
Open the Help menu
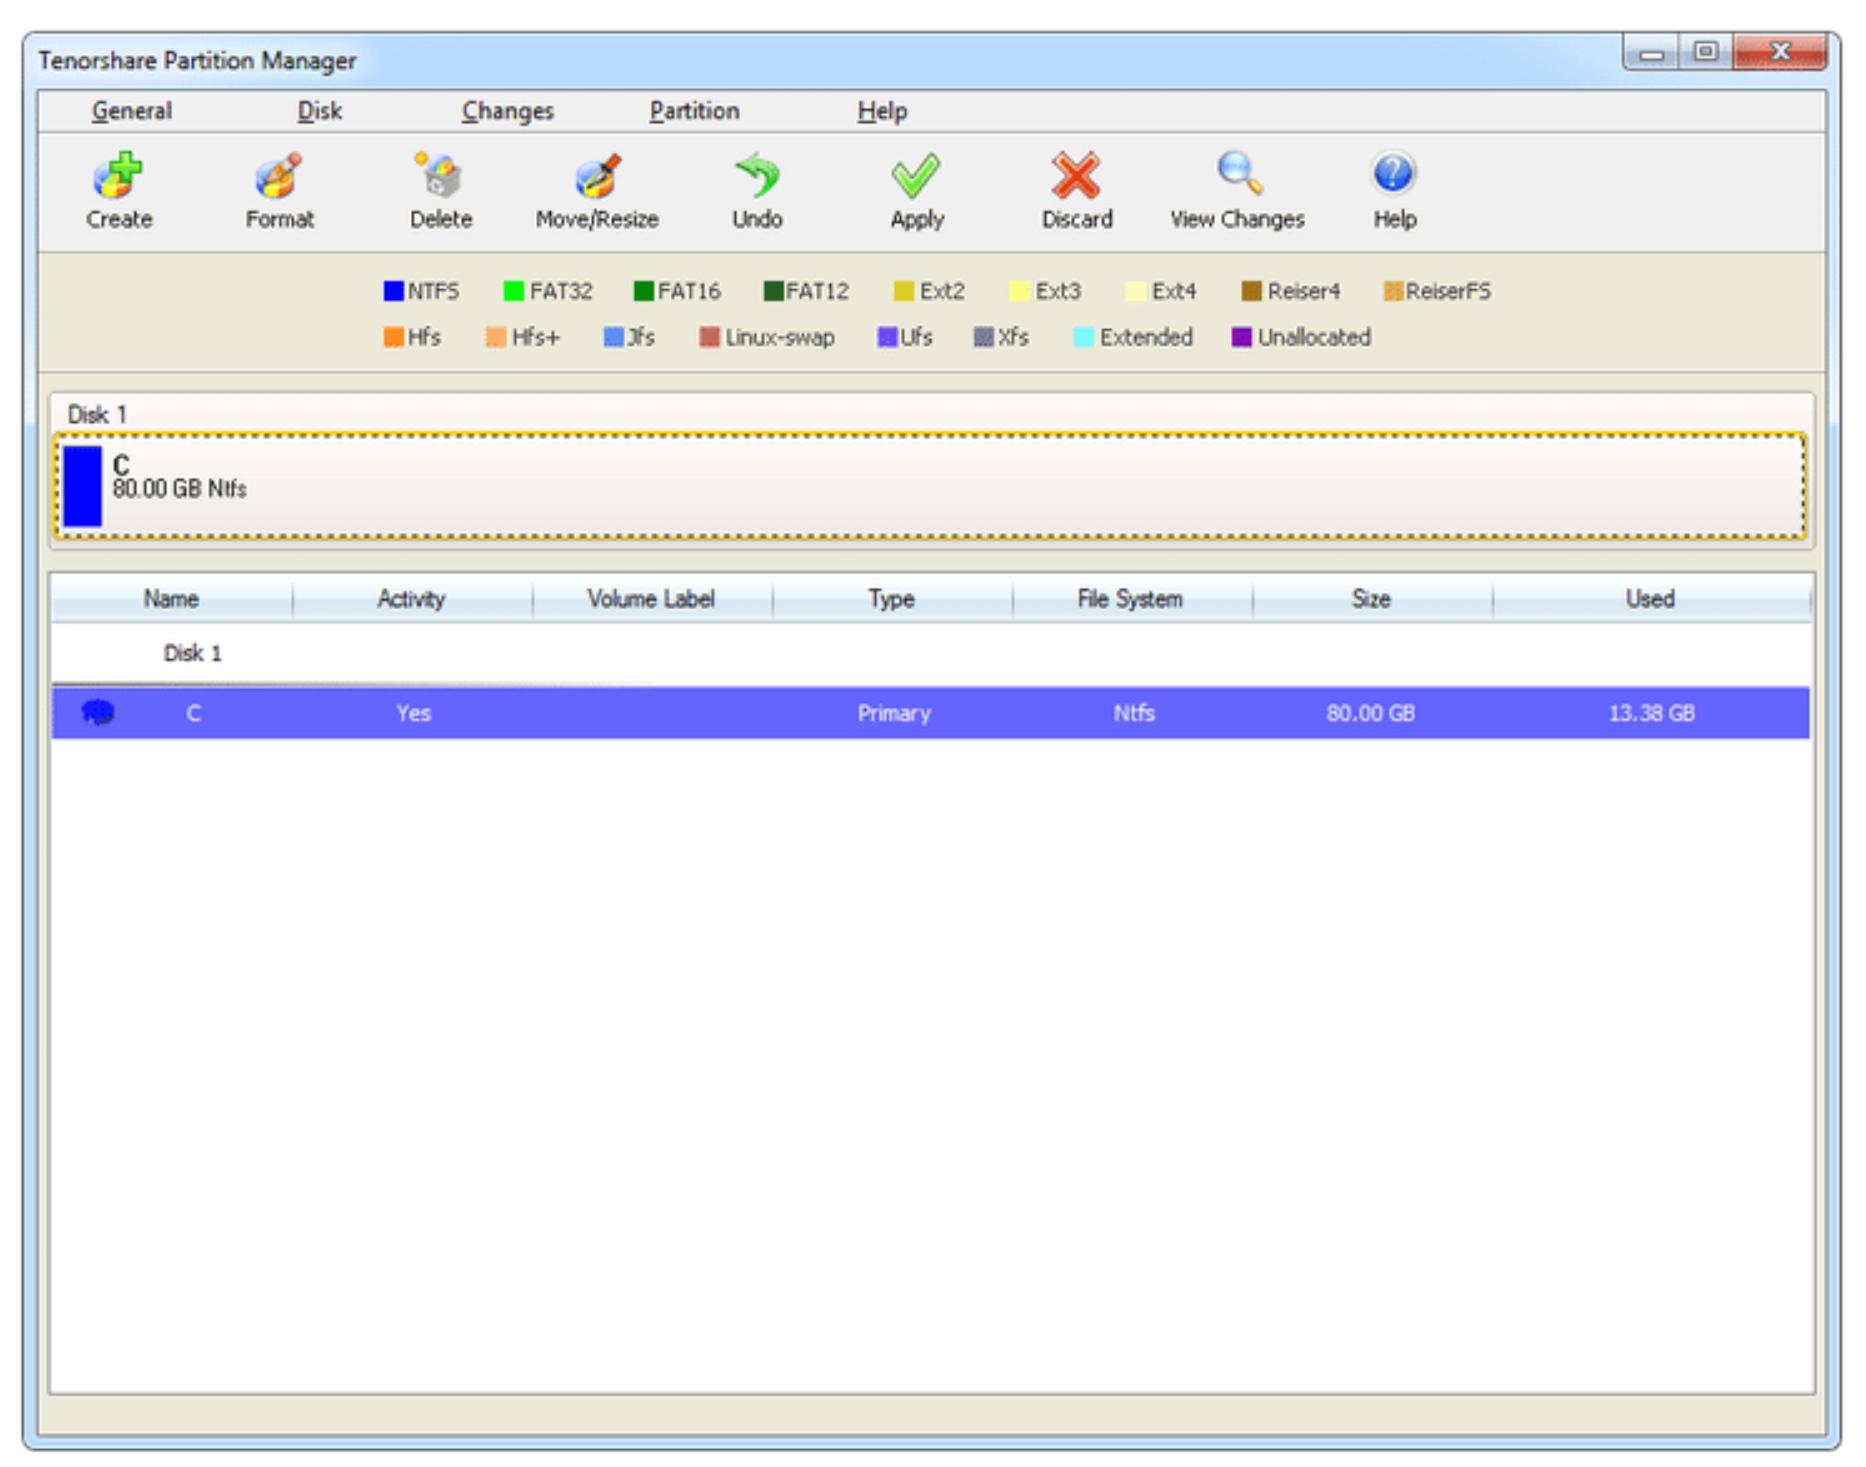tap(882, 111)
